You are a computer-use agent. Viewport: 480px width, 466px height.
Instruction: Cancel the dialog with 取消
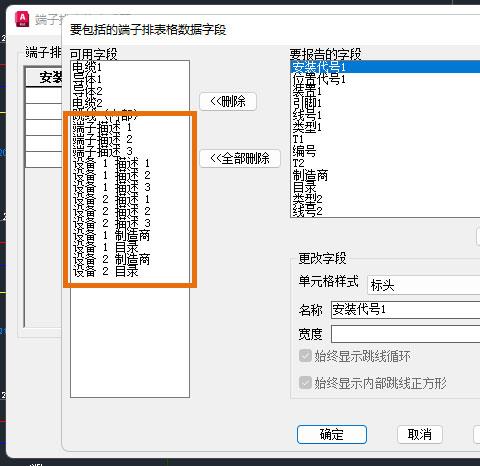point(420,434)
